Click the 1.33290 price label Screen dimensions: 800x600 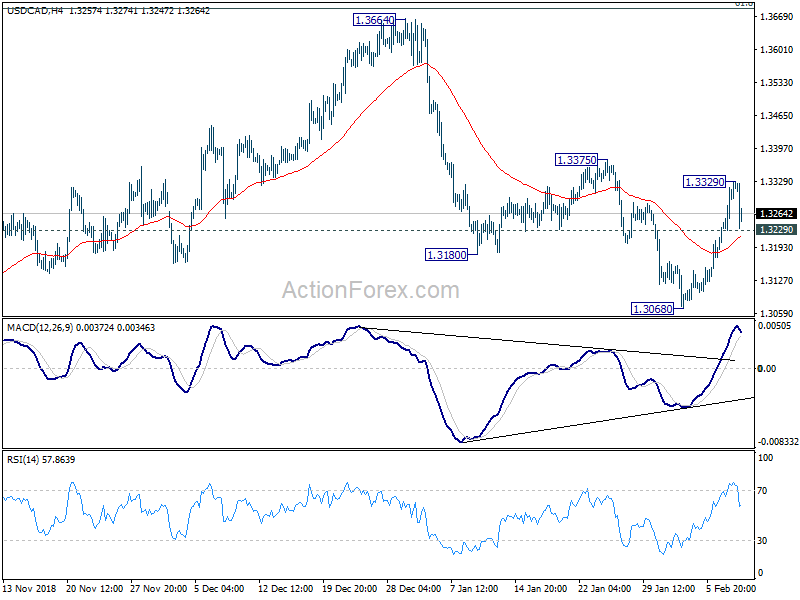[x=705, y=182]
